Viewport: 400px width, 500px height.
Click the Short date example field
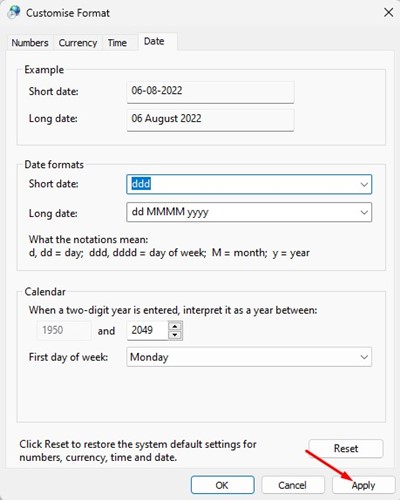coord(210,91)
